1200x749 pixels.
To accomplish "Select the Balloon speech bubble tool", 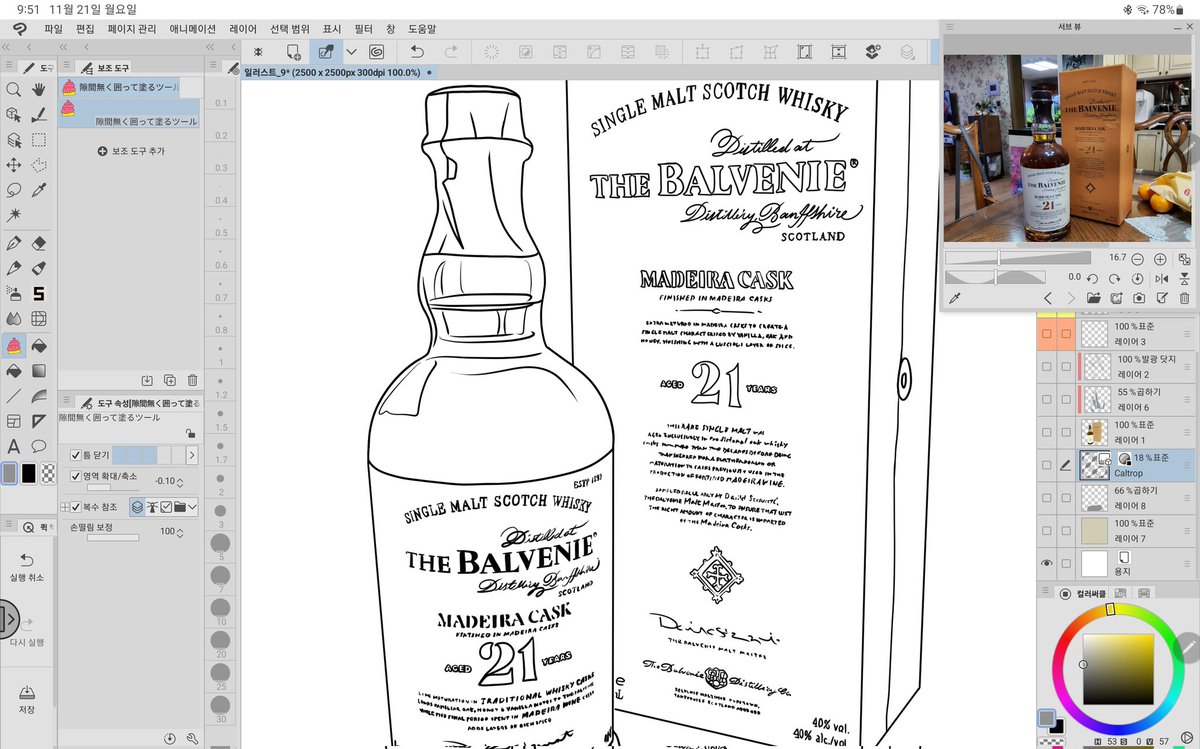I will click(39, 446).
